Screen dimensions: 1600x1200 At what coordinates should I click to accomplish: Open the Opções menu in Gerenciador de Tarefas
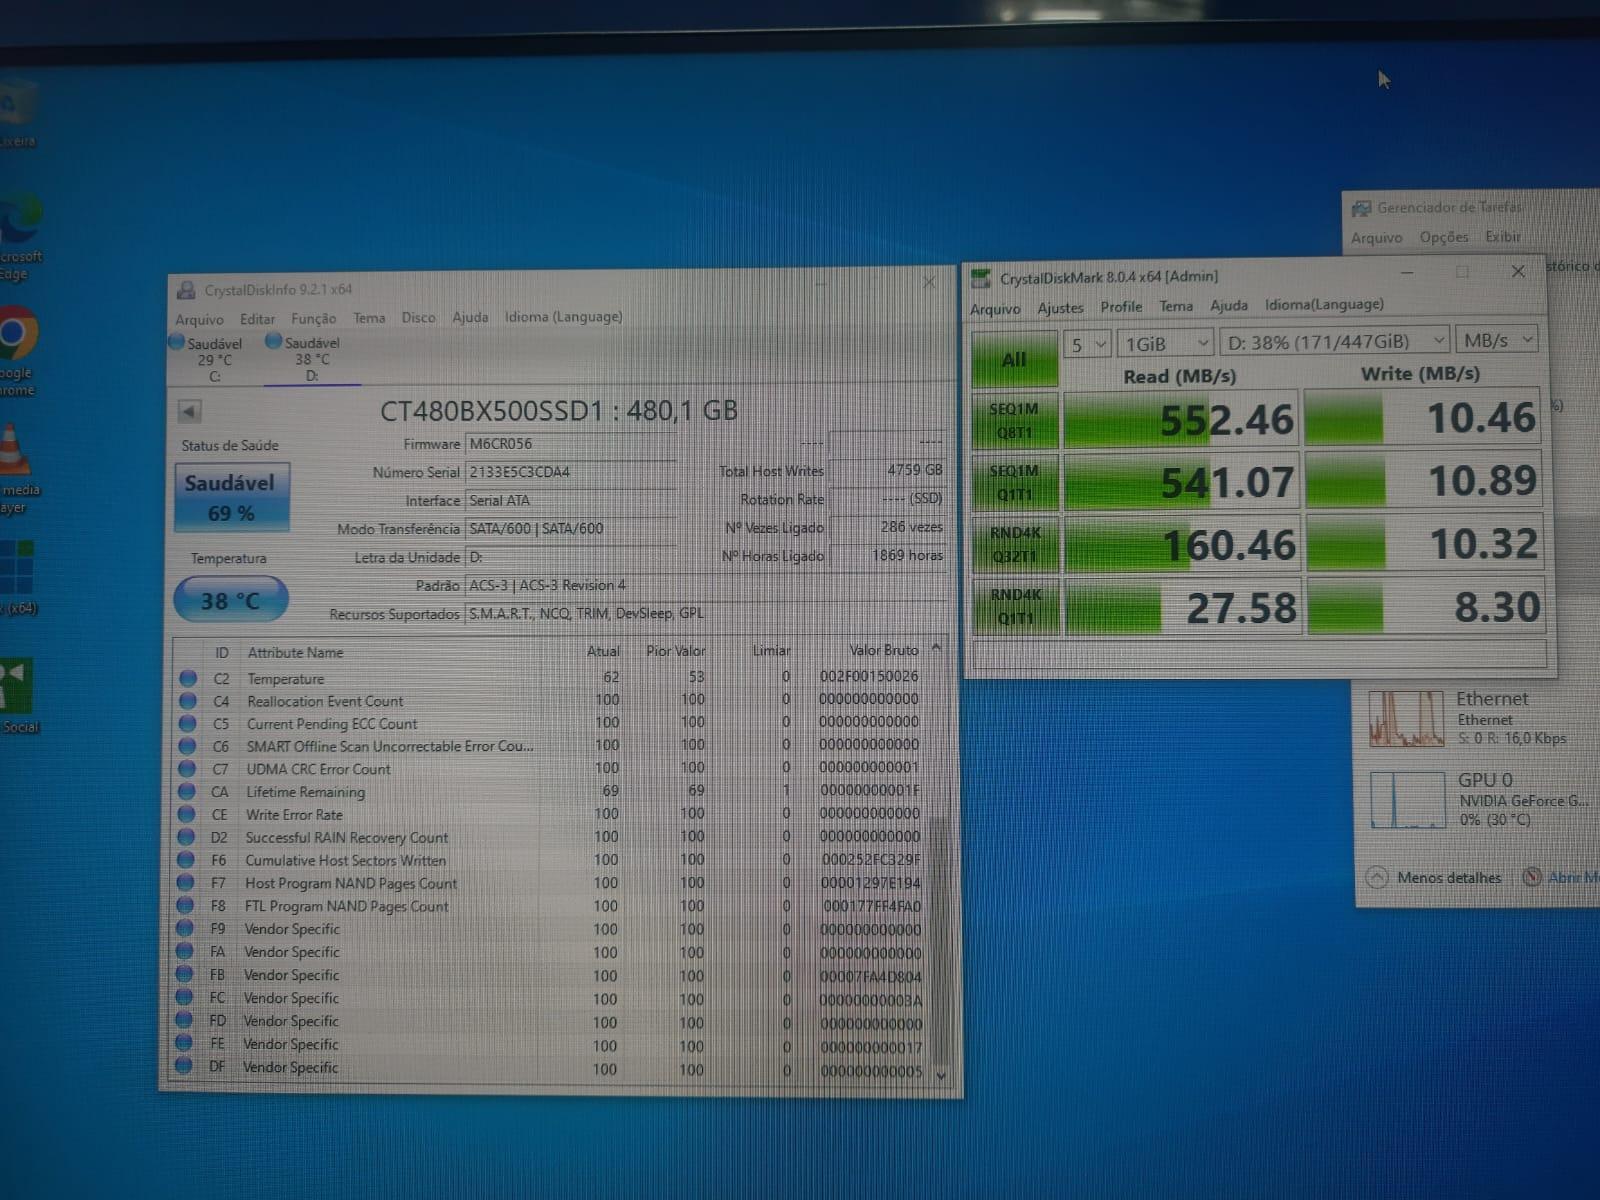(1444, 237)
